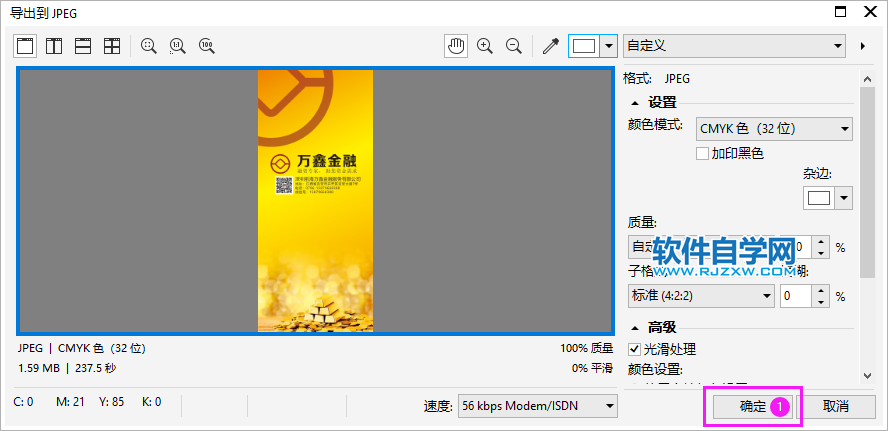Click the 取消 button
This screenshot has height=431, width=888.
[x=836, y=406]
